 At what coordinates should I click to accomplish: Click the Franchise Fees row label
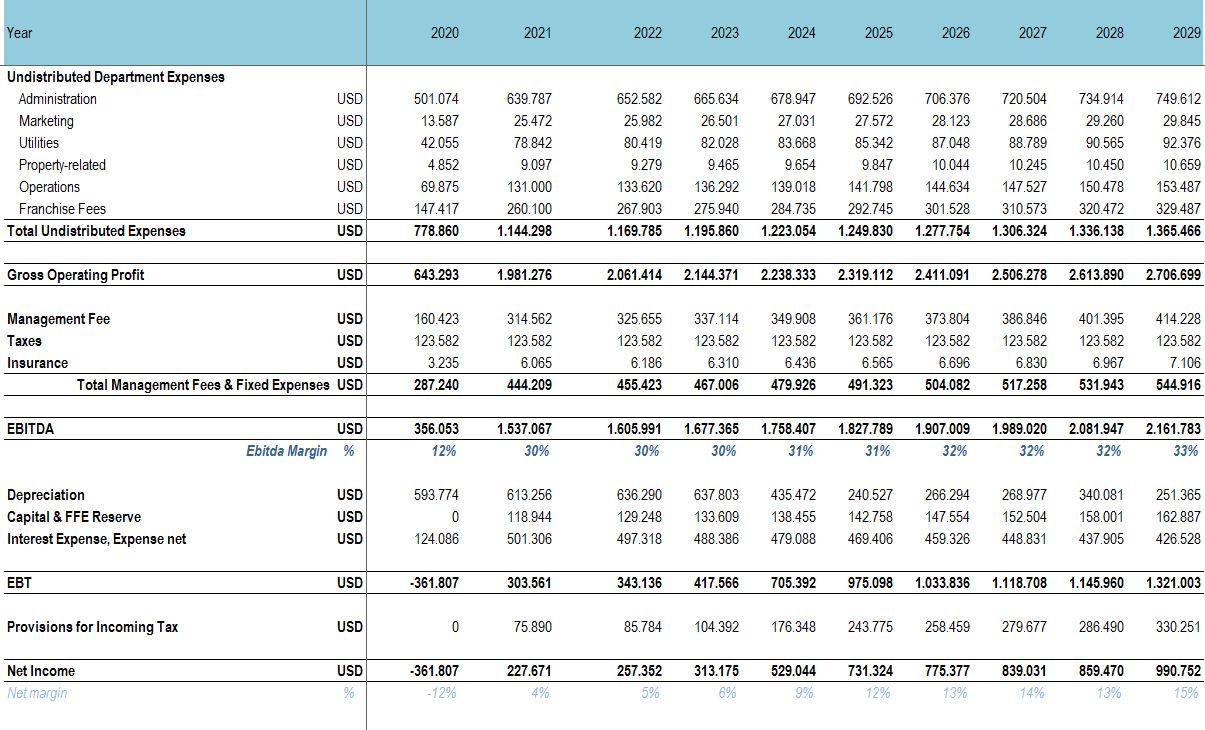tap(62, 209)
